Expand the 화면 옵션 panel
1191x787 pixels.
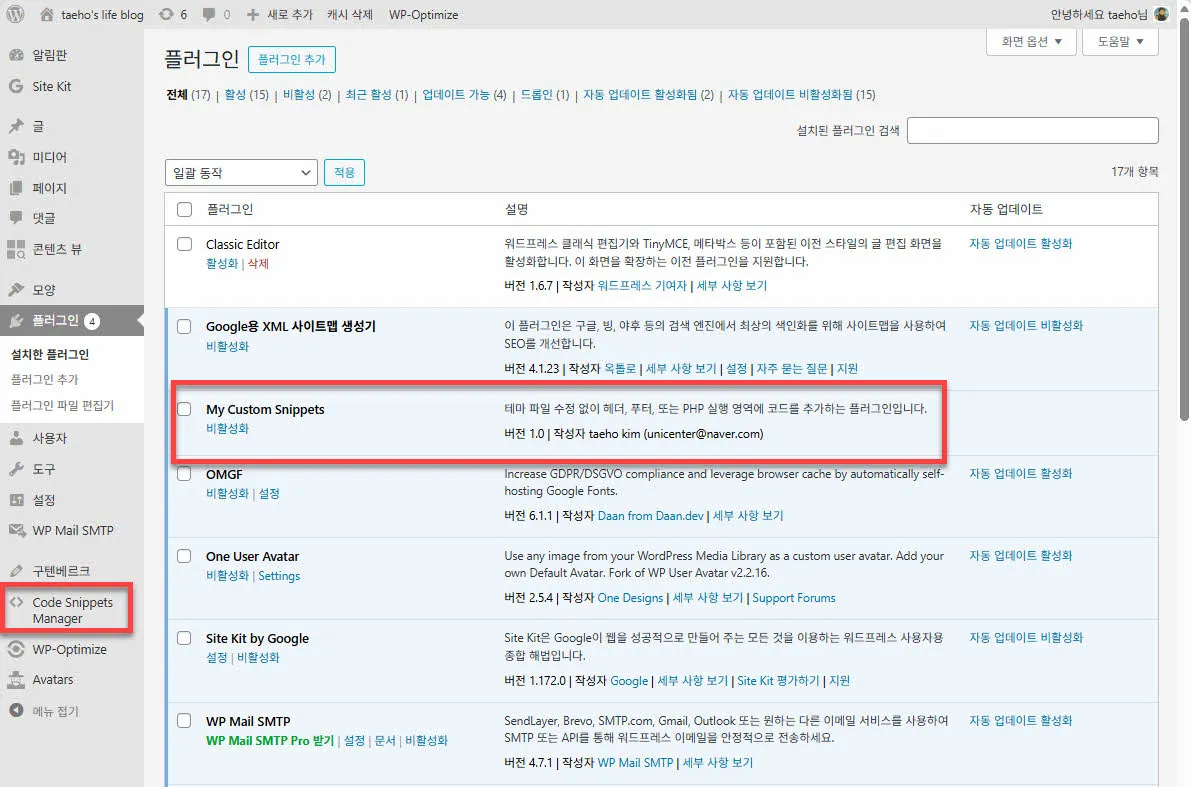(x=1029, y=43)
